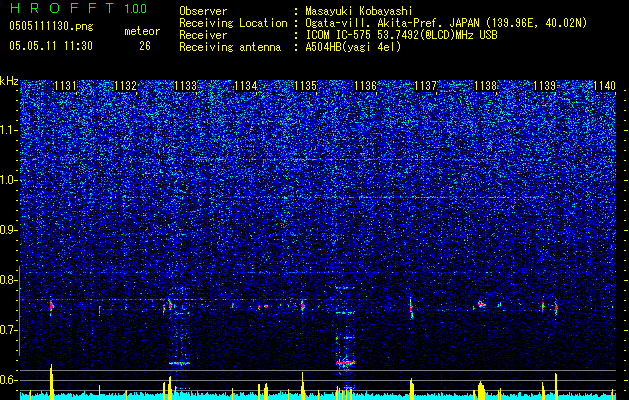Click the 0.8 kHz frequency tick label
The height and width of the screenshot is (400, 629).
(x=9, y=280)
